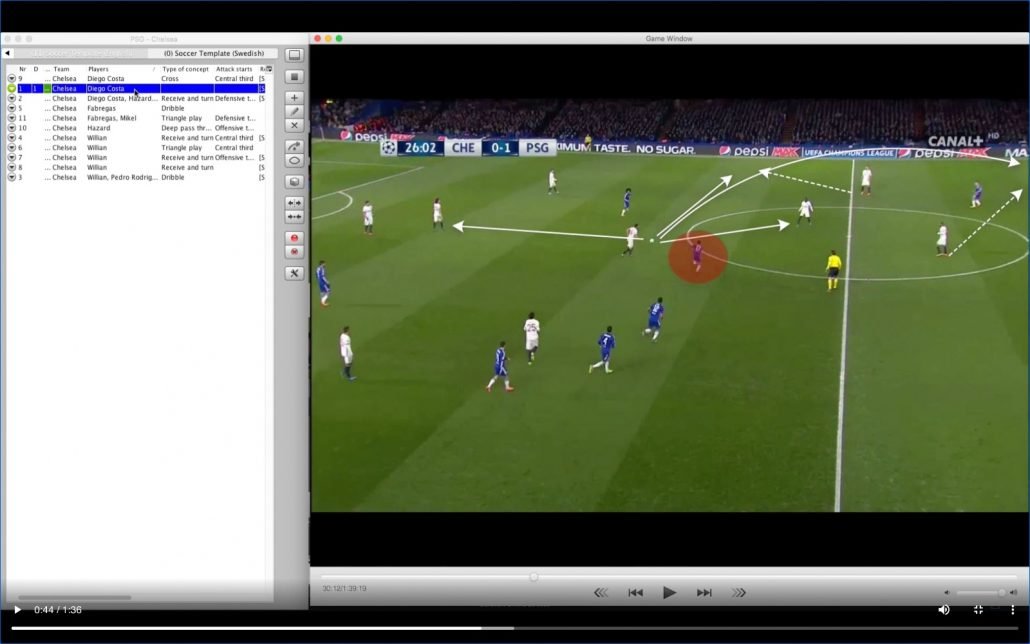
Task: Click the column chooser icon in table header
Action: pyautogui.click(x=269, y=68)
